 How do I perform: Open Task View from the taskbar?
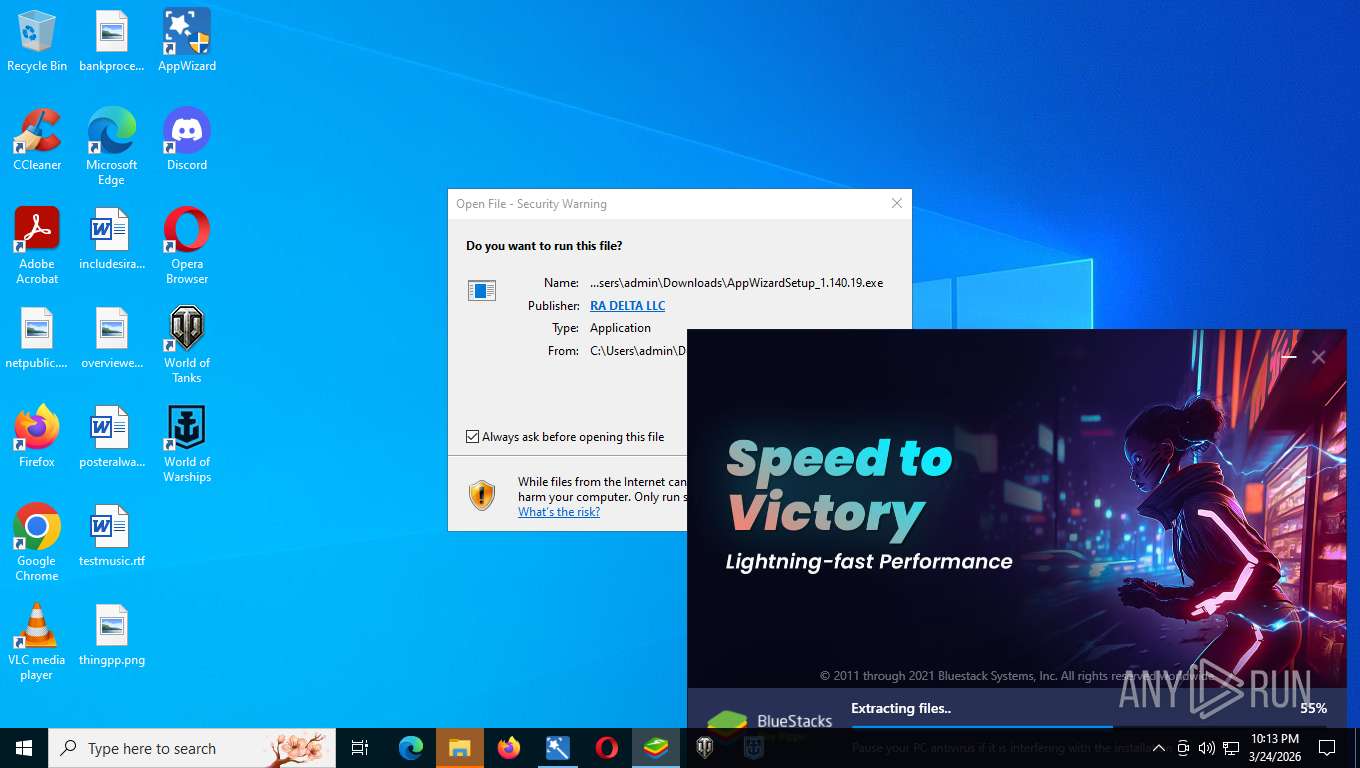point(360,748)
